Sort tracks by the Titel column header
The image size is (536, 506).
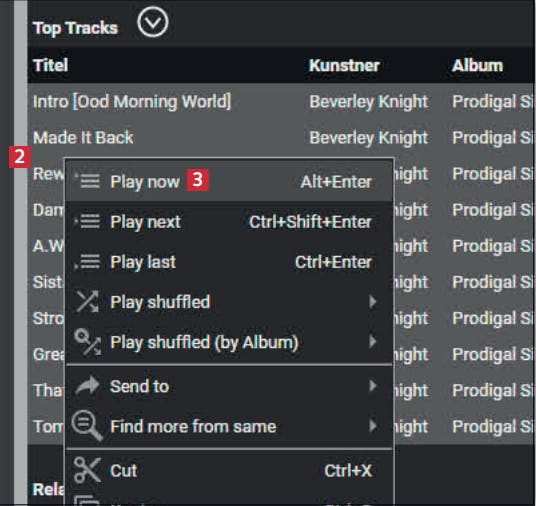[51, 65]
